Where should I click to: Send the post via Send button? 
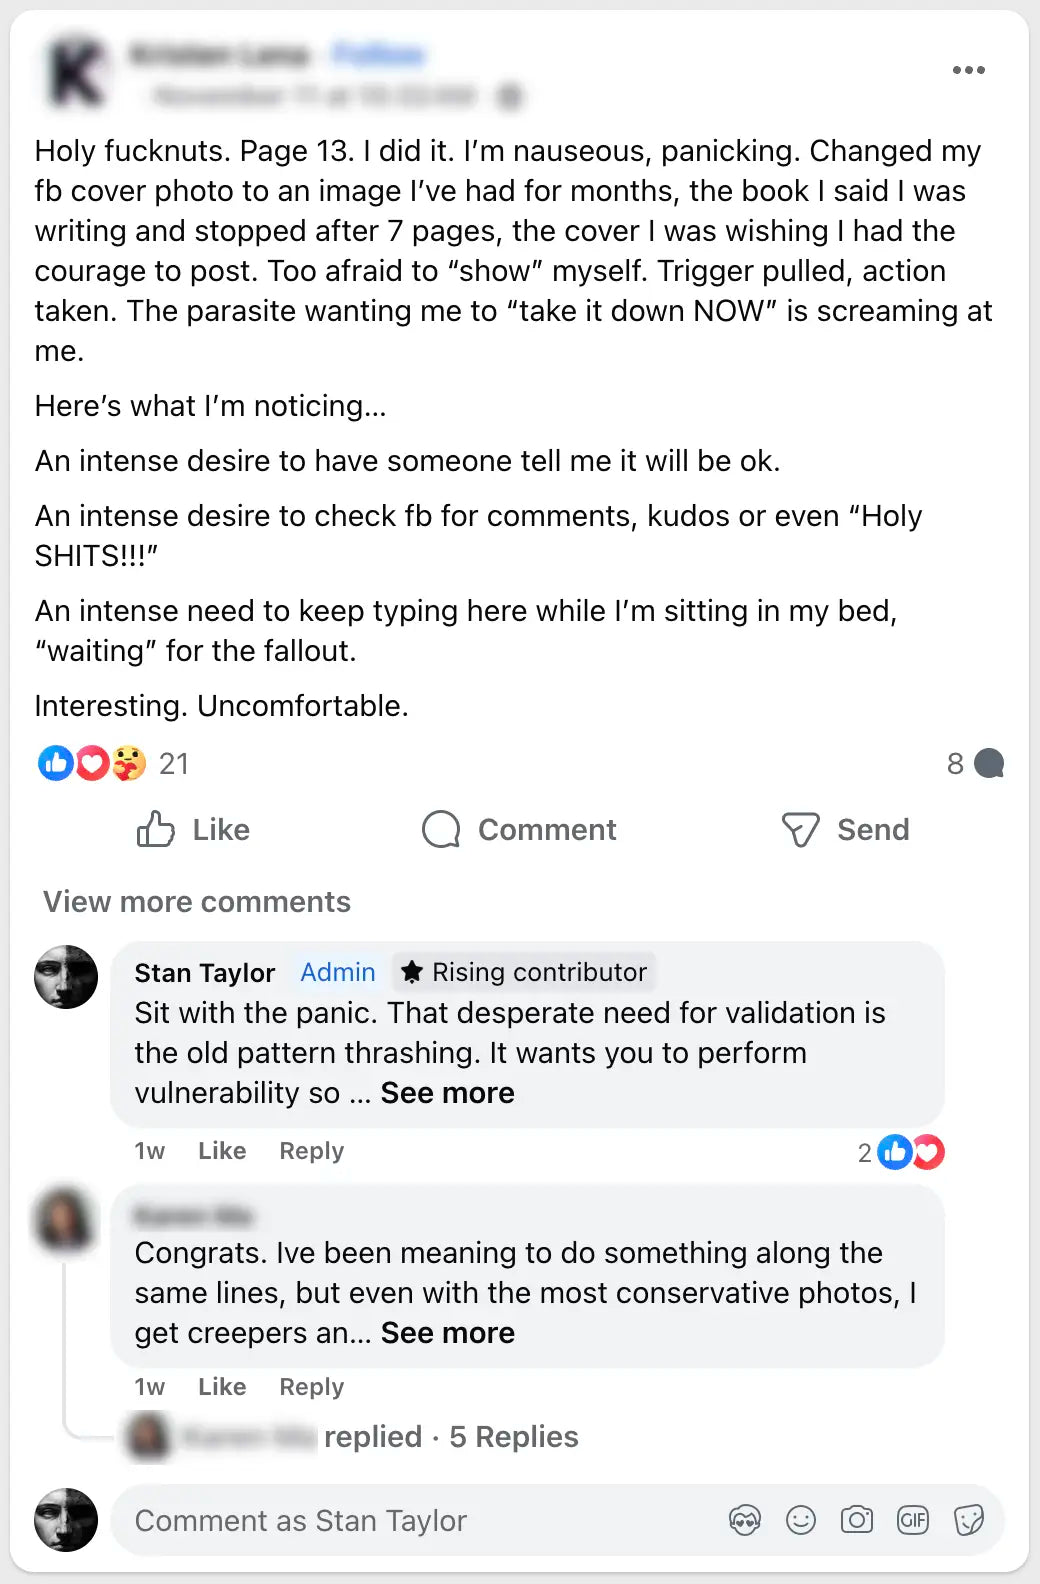point(846,830)
